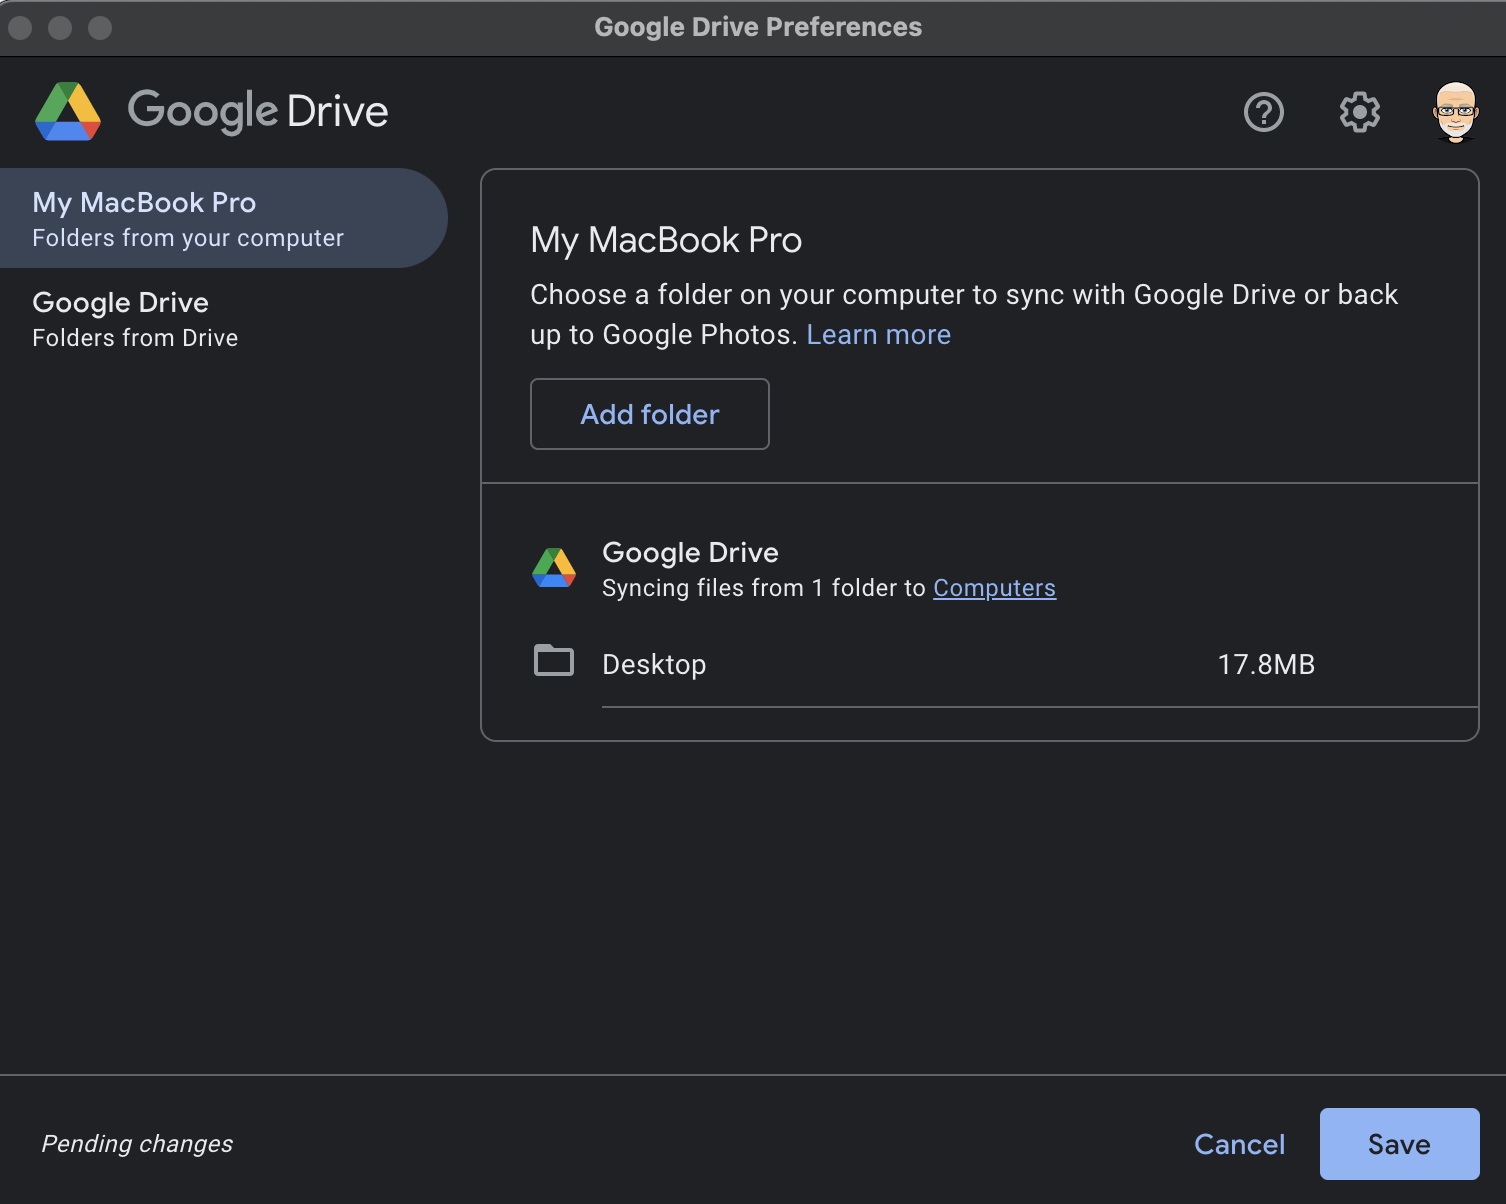Open the Learn more link
The image size is (1506, 1204).
[878, 335]
